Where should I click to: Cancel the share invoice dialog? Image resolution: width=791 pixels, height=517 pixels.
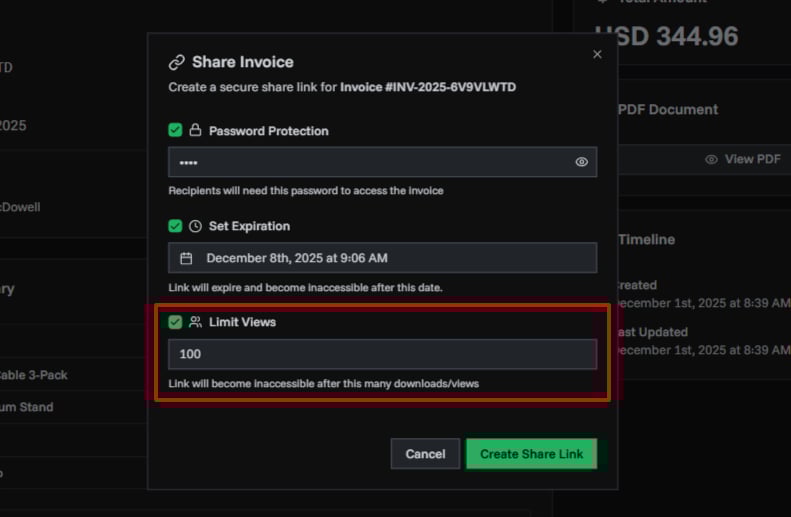pyautogui.click(x=425, y=454)
